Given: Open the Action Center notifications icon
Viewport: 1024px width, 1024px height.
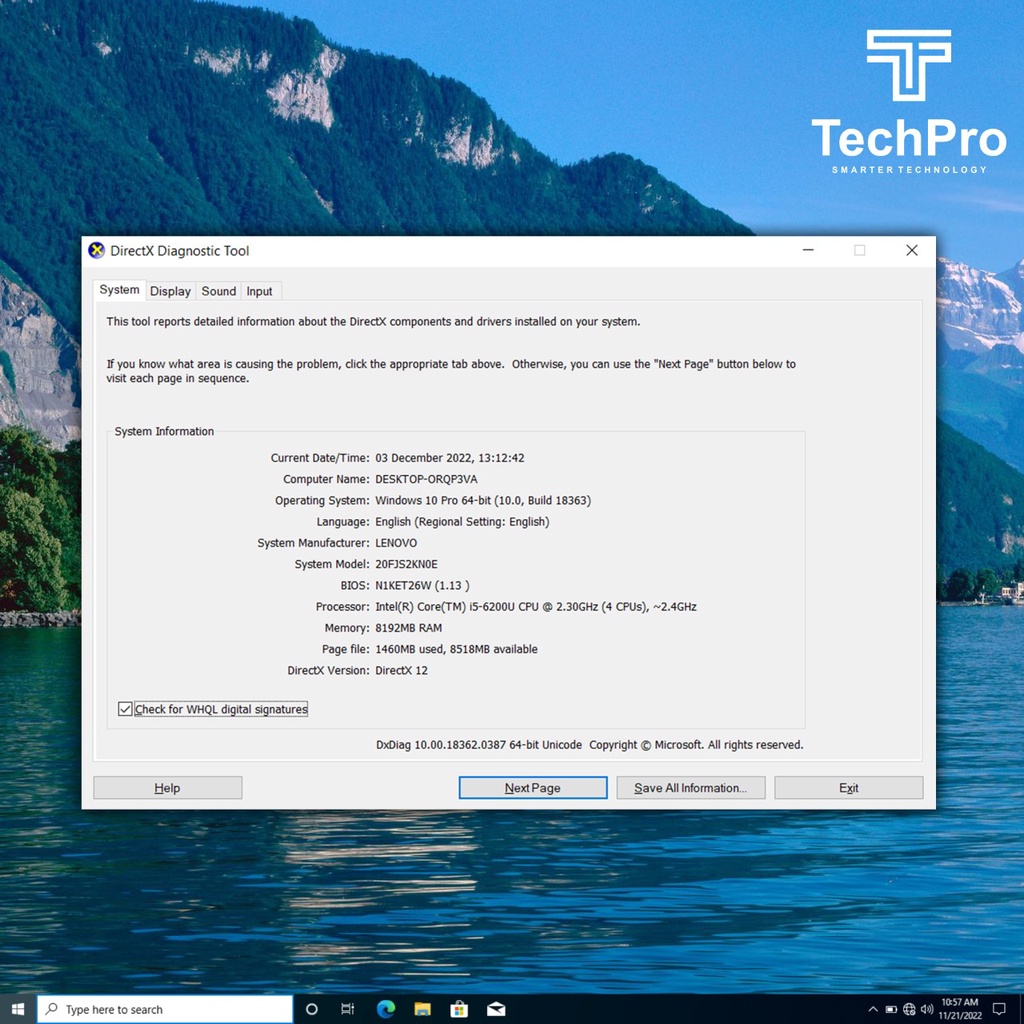Looking at the screenshot, I should coord(998,1009).
